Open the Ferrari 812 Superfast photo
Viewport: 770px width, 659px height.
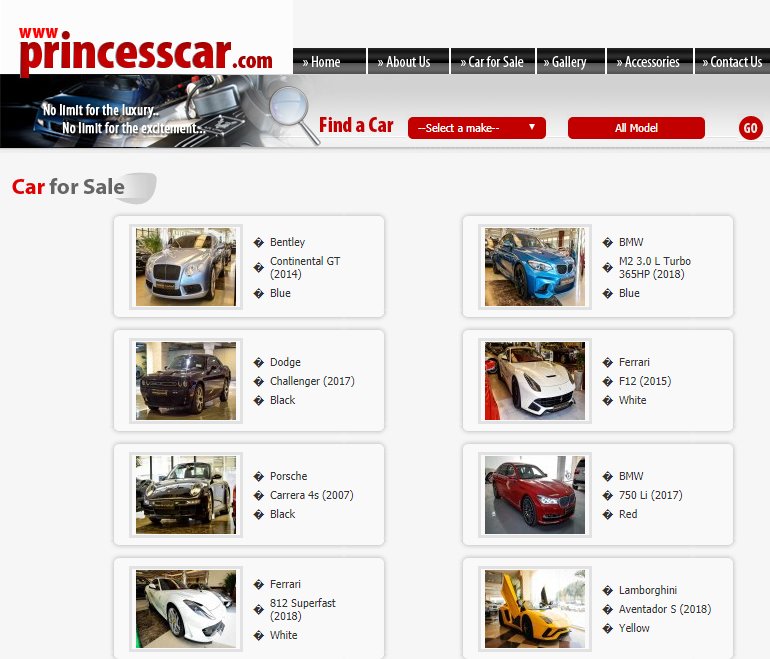(x=186, y=609)
